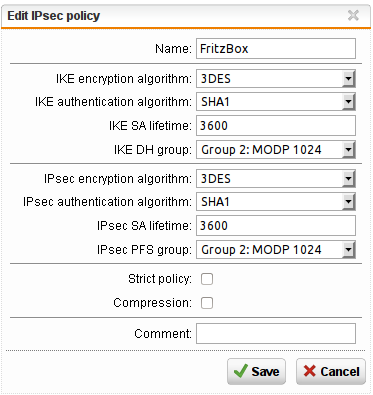Expand IPsec encryption algorithm dropdown arrow
Screen dimensions: 373x395
348,179
